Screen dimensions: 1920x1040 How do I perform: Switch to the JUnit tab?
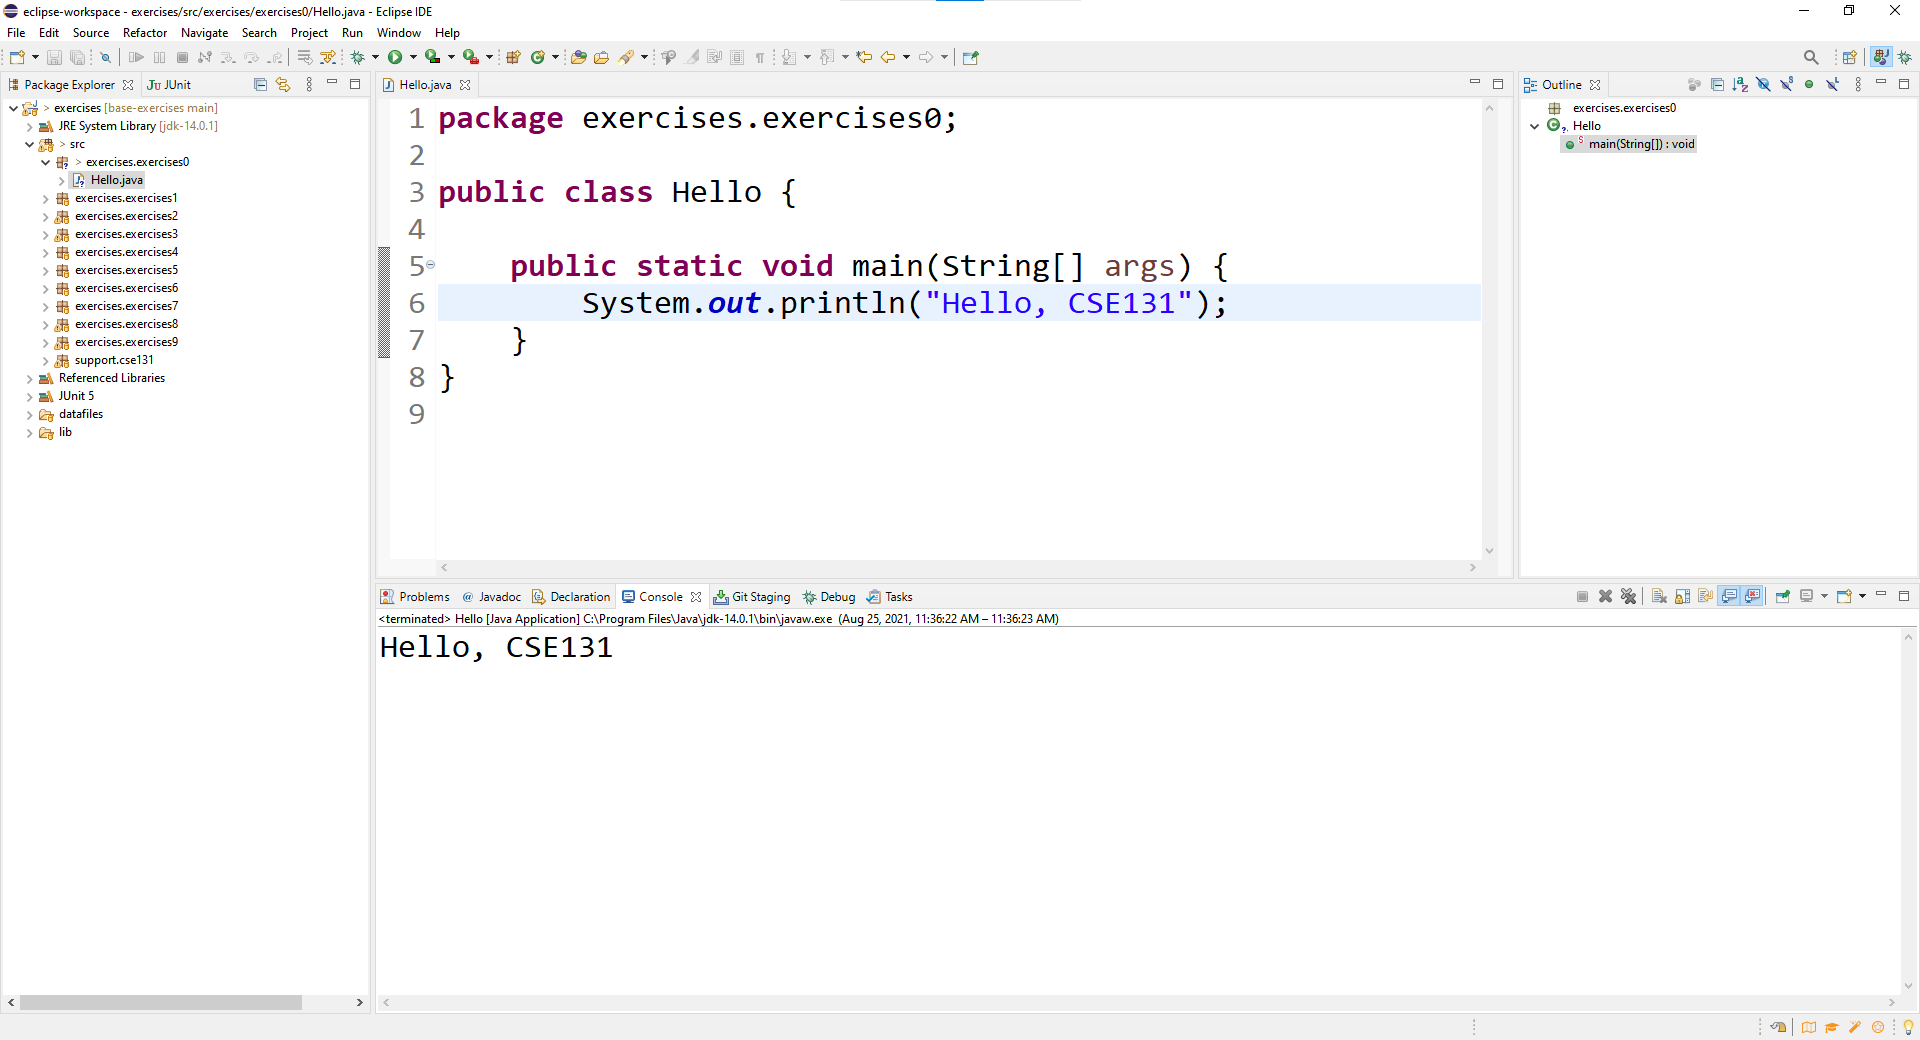click(169, 84)
